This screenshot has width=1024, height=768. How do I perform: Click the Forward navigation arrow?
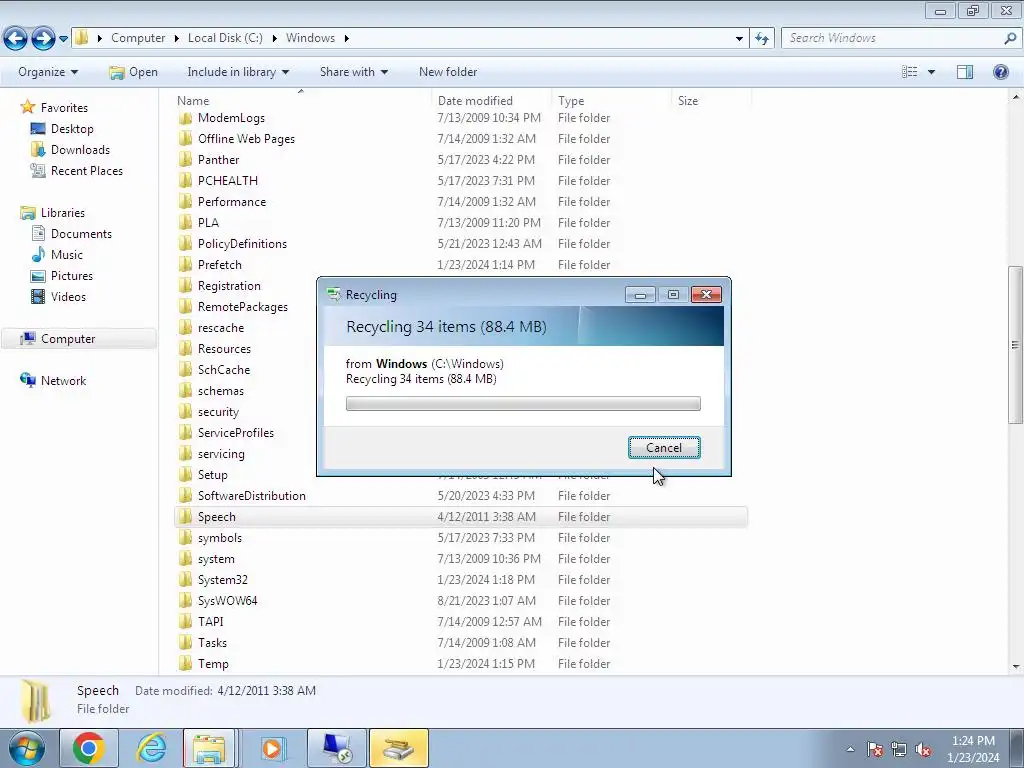point(43,39)
